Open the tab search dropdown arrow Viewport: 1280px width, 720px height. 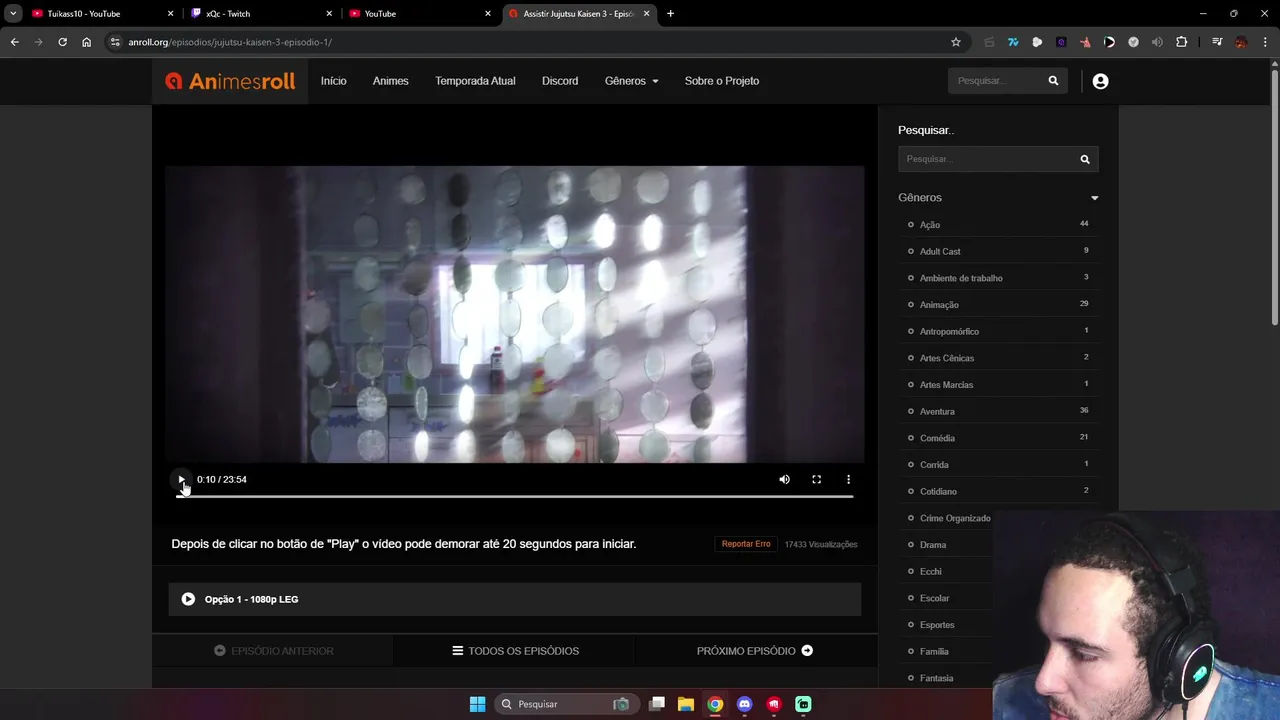point(13,14)
